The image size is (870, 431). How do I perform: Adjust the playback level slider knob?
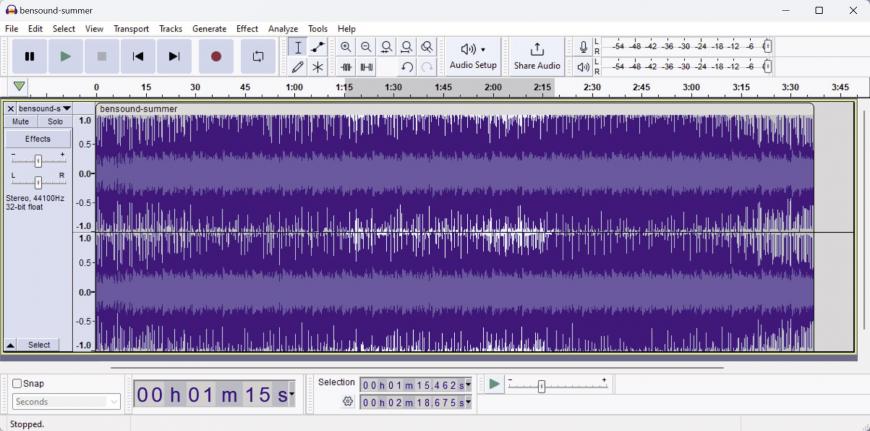pos(767,67)
